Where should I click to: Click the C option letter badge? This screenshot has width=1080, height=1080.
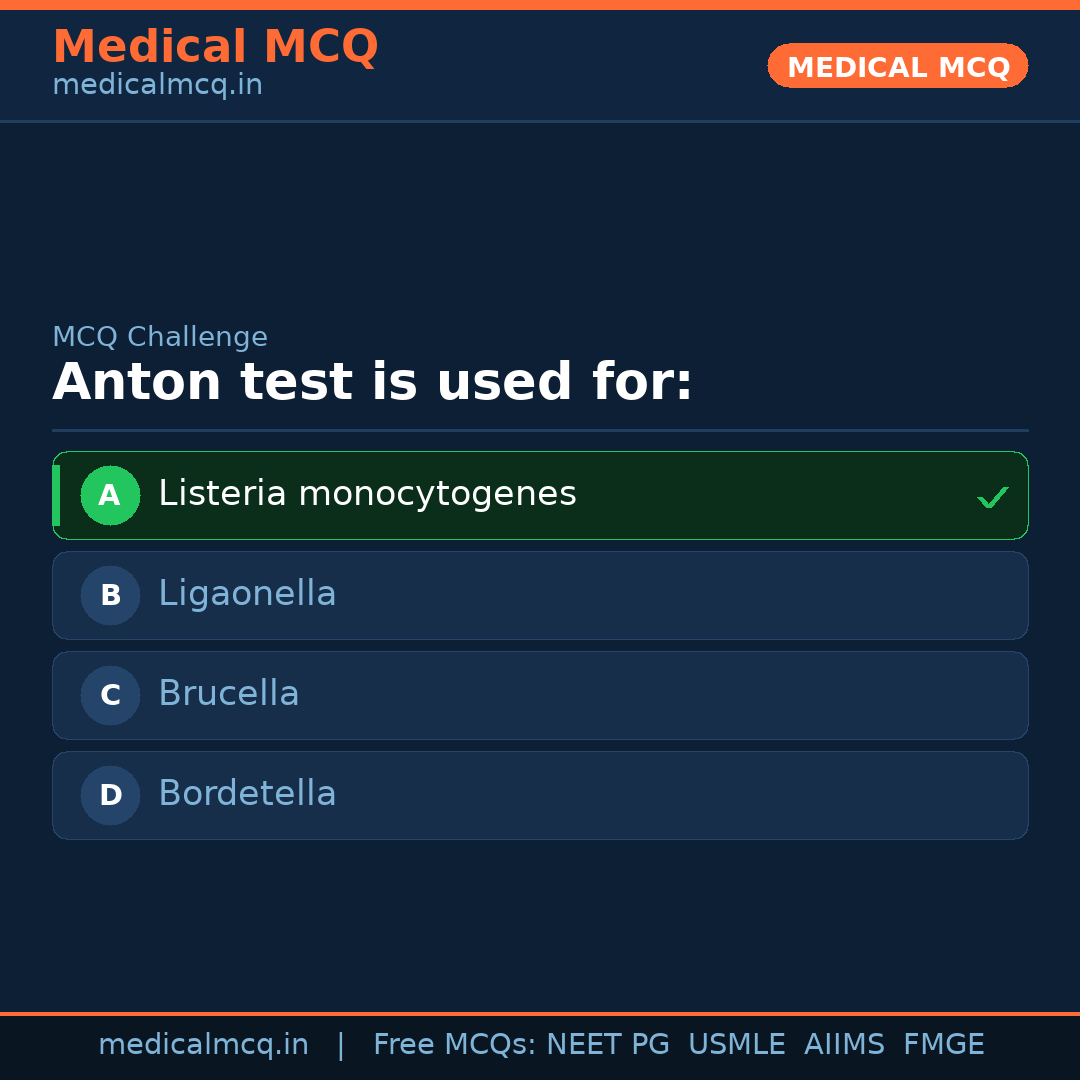110,695
